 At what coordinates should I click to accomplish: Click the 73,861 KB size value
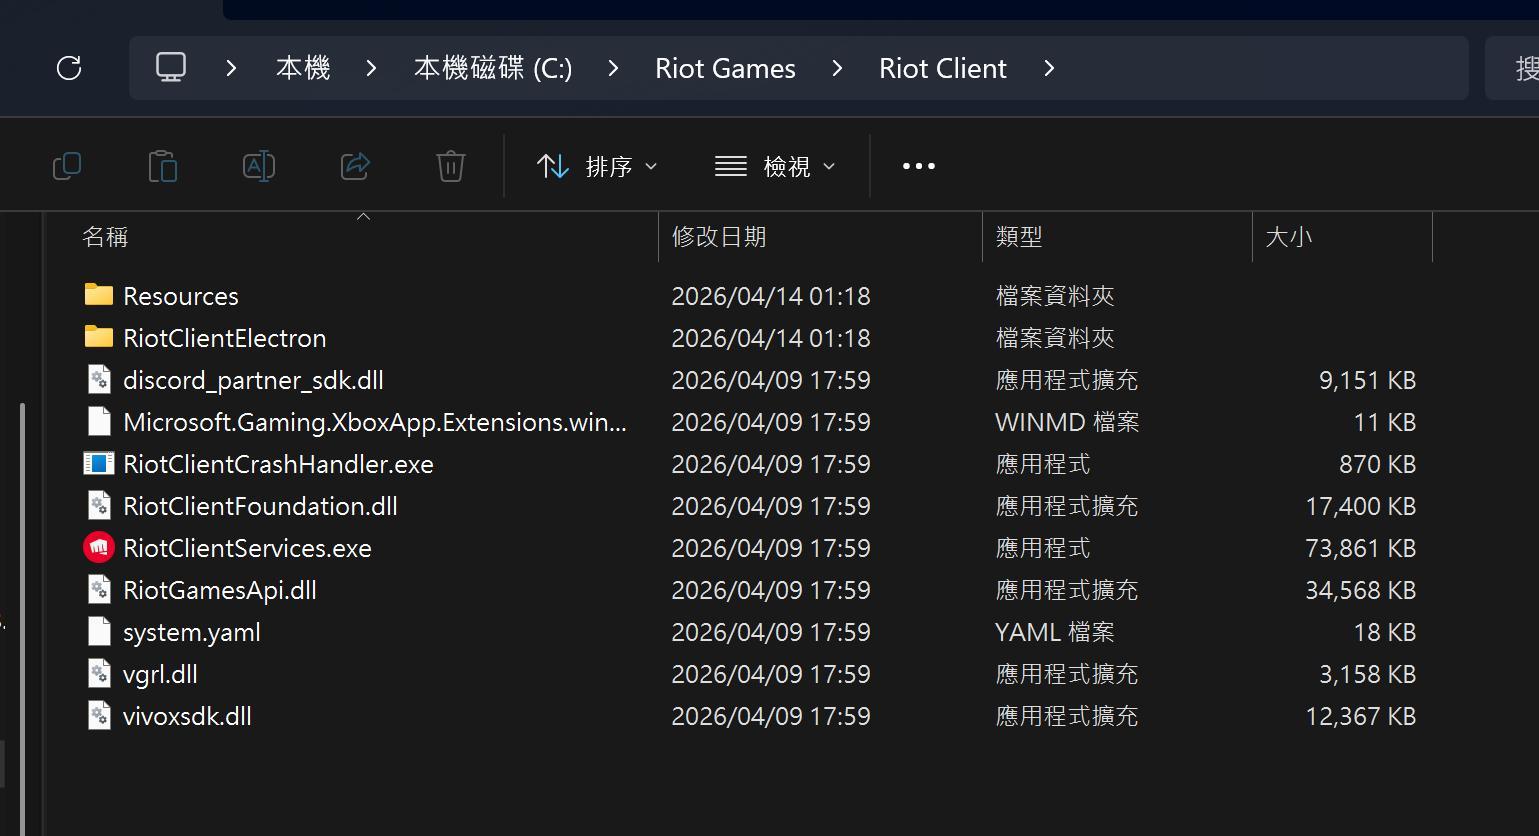[x=1360, y=548]
